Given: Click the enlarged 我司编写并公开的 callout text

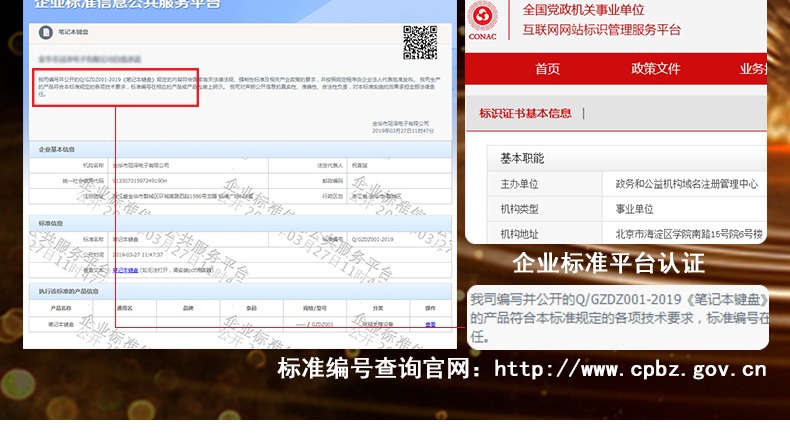Looking at the screenshot, I should tap(619, 318).
